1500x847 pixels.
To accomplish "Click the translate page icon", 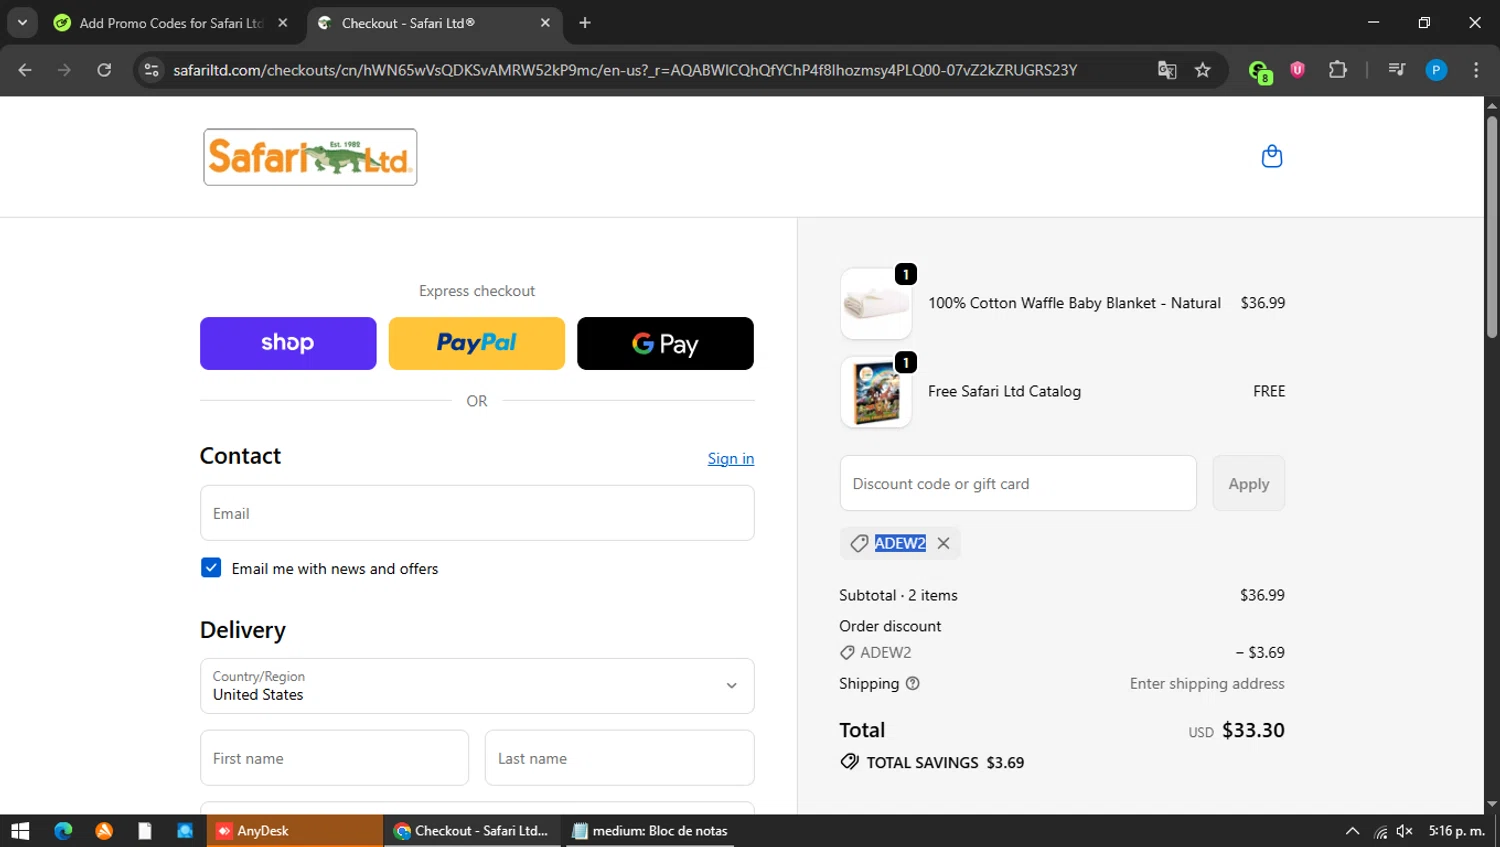I will pyautogui.click(x=1167, y=70).
